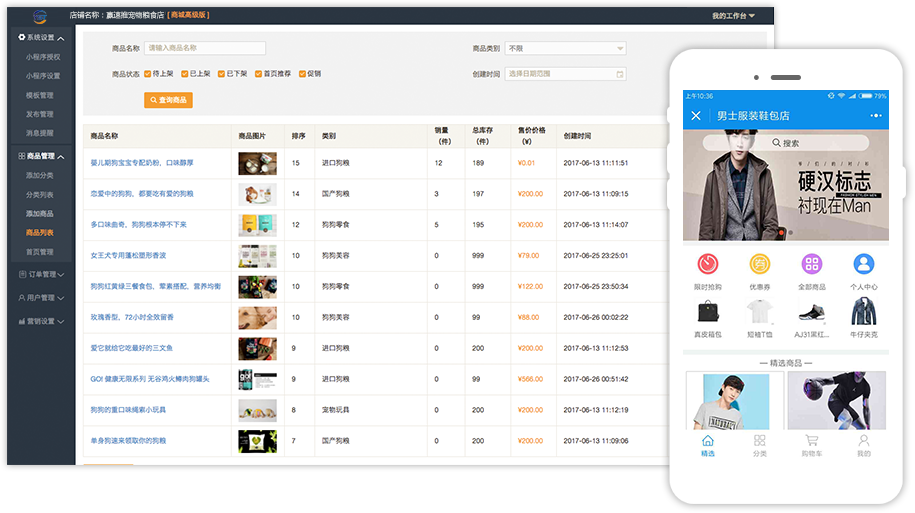Open the three-dot menu in phone header
The image size is (915, 513).
(876, 116)
